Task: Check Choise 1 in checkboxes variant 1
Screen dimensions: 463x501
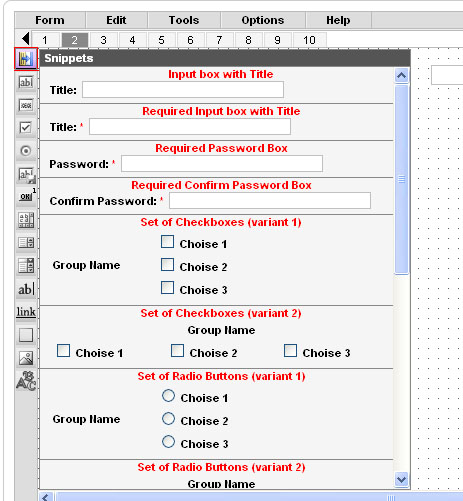Action: tap(167, 242)
